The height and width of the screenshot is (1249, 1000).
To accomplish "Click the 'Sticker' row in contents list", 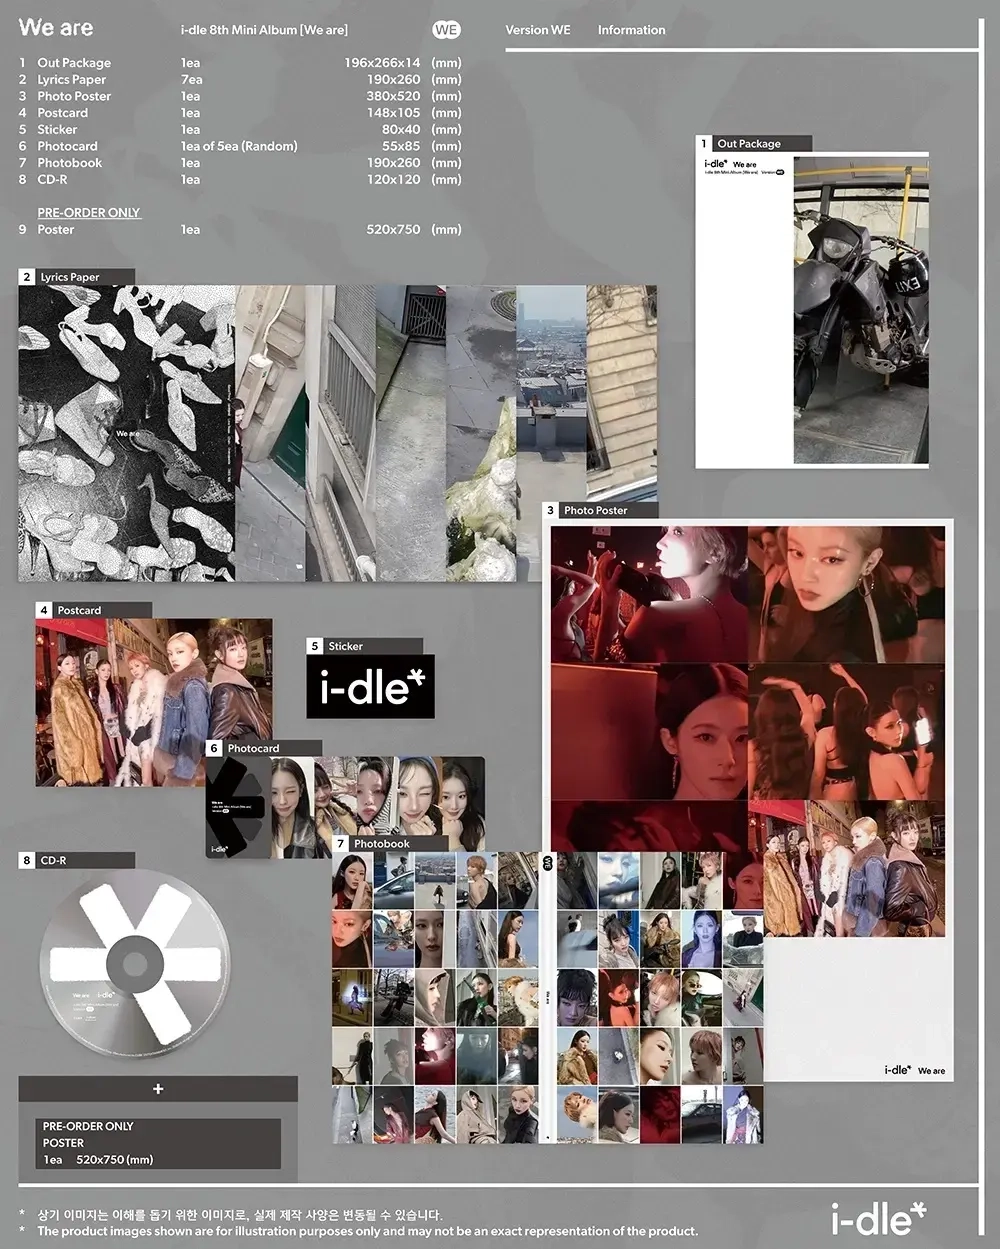I will pos(240,129).
